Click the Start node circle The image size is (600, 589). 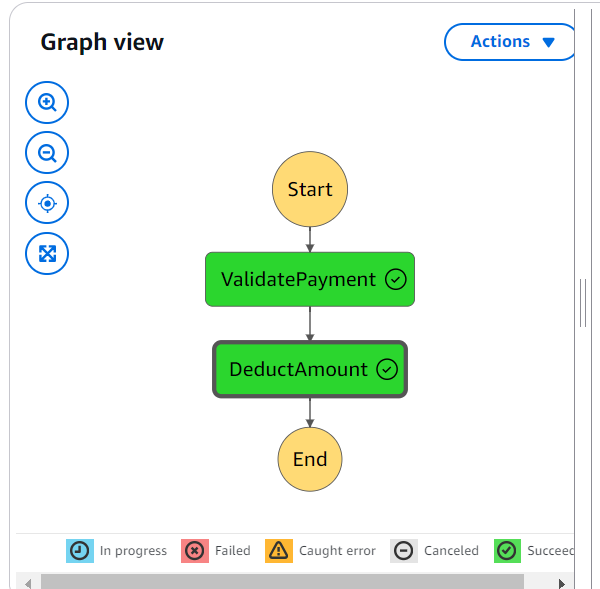tap(310, 189)
